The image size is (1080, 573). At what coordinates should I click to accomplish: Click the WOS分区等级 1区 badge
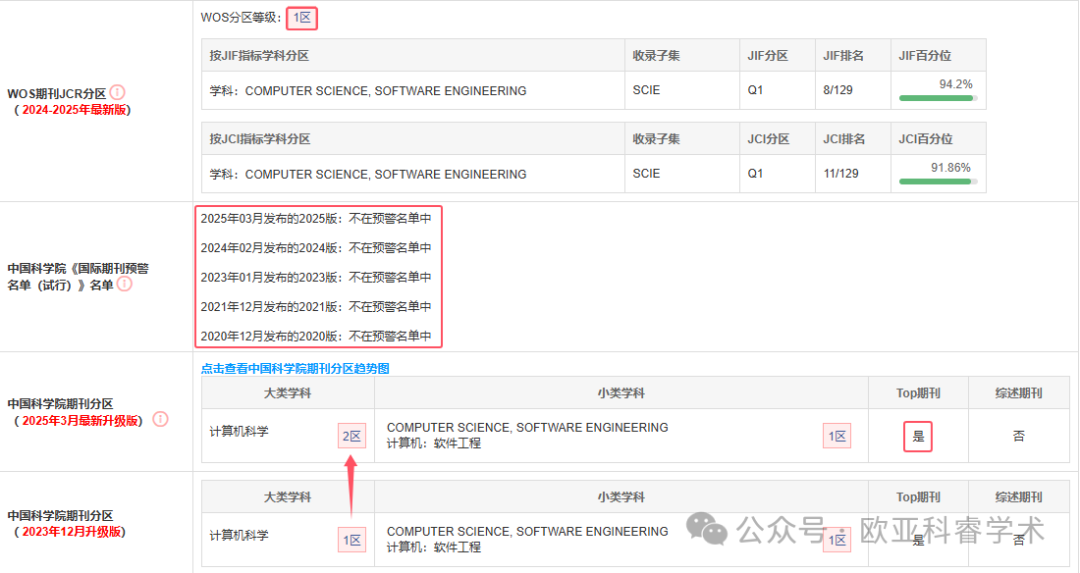[x=302, y=18]
